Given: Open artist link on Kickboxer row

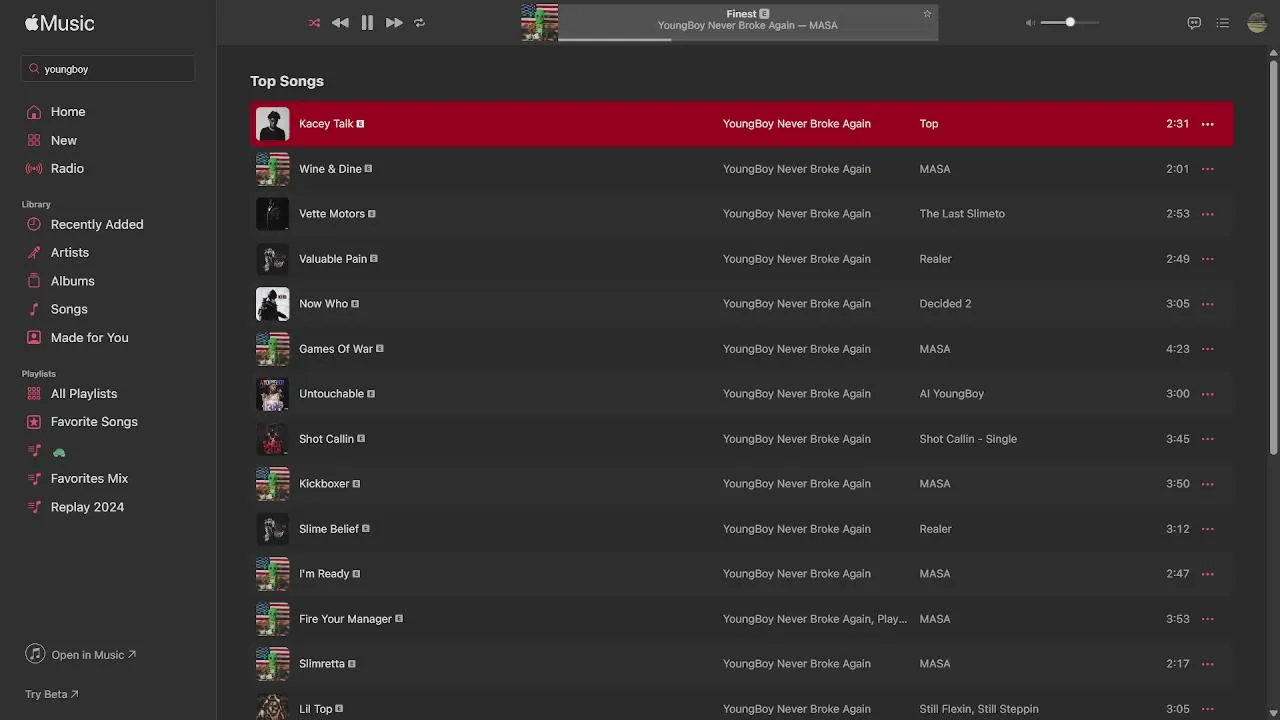Looking at the screenshot, I should click(x=797, y=484).
